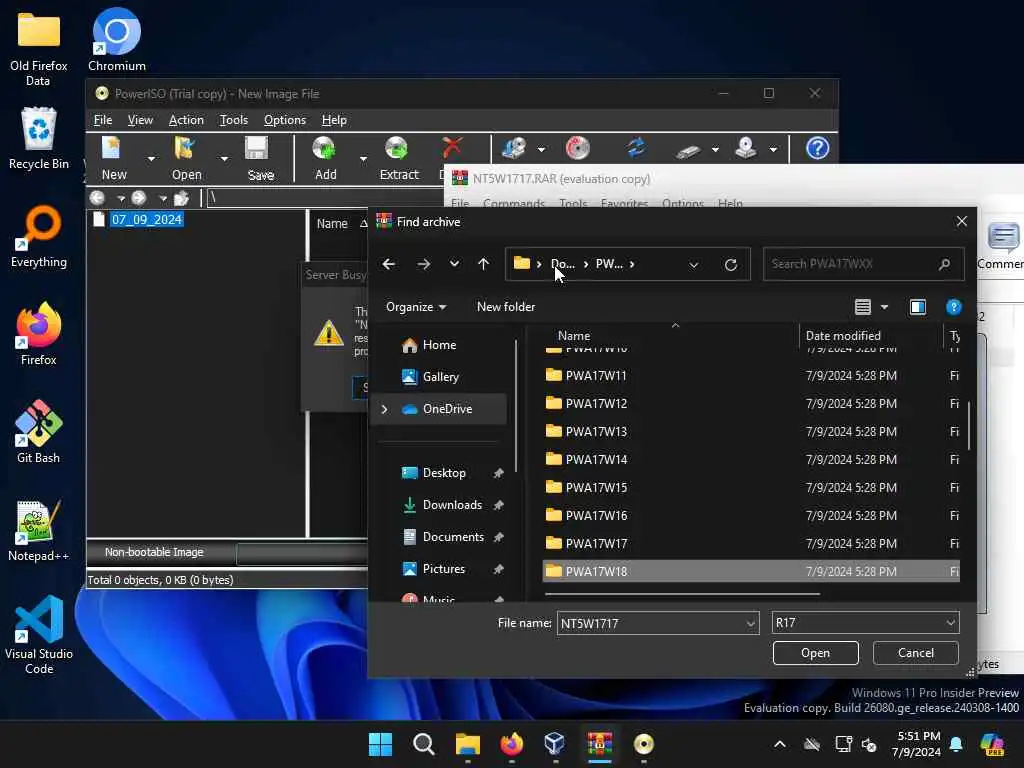
Task: Select the 07_09_2024 tree node in PowerISO
Action: click(146, 219)
